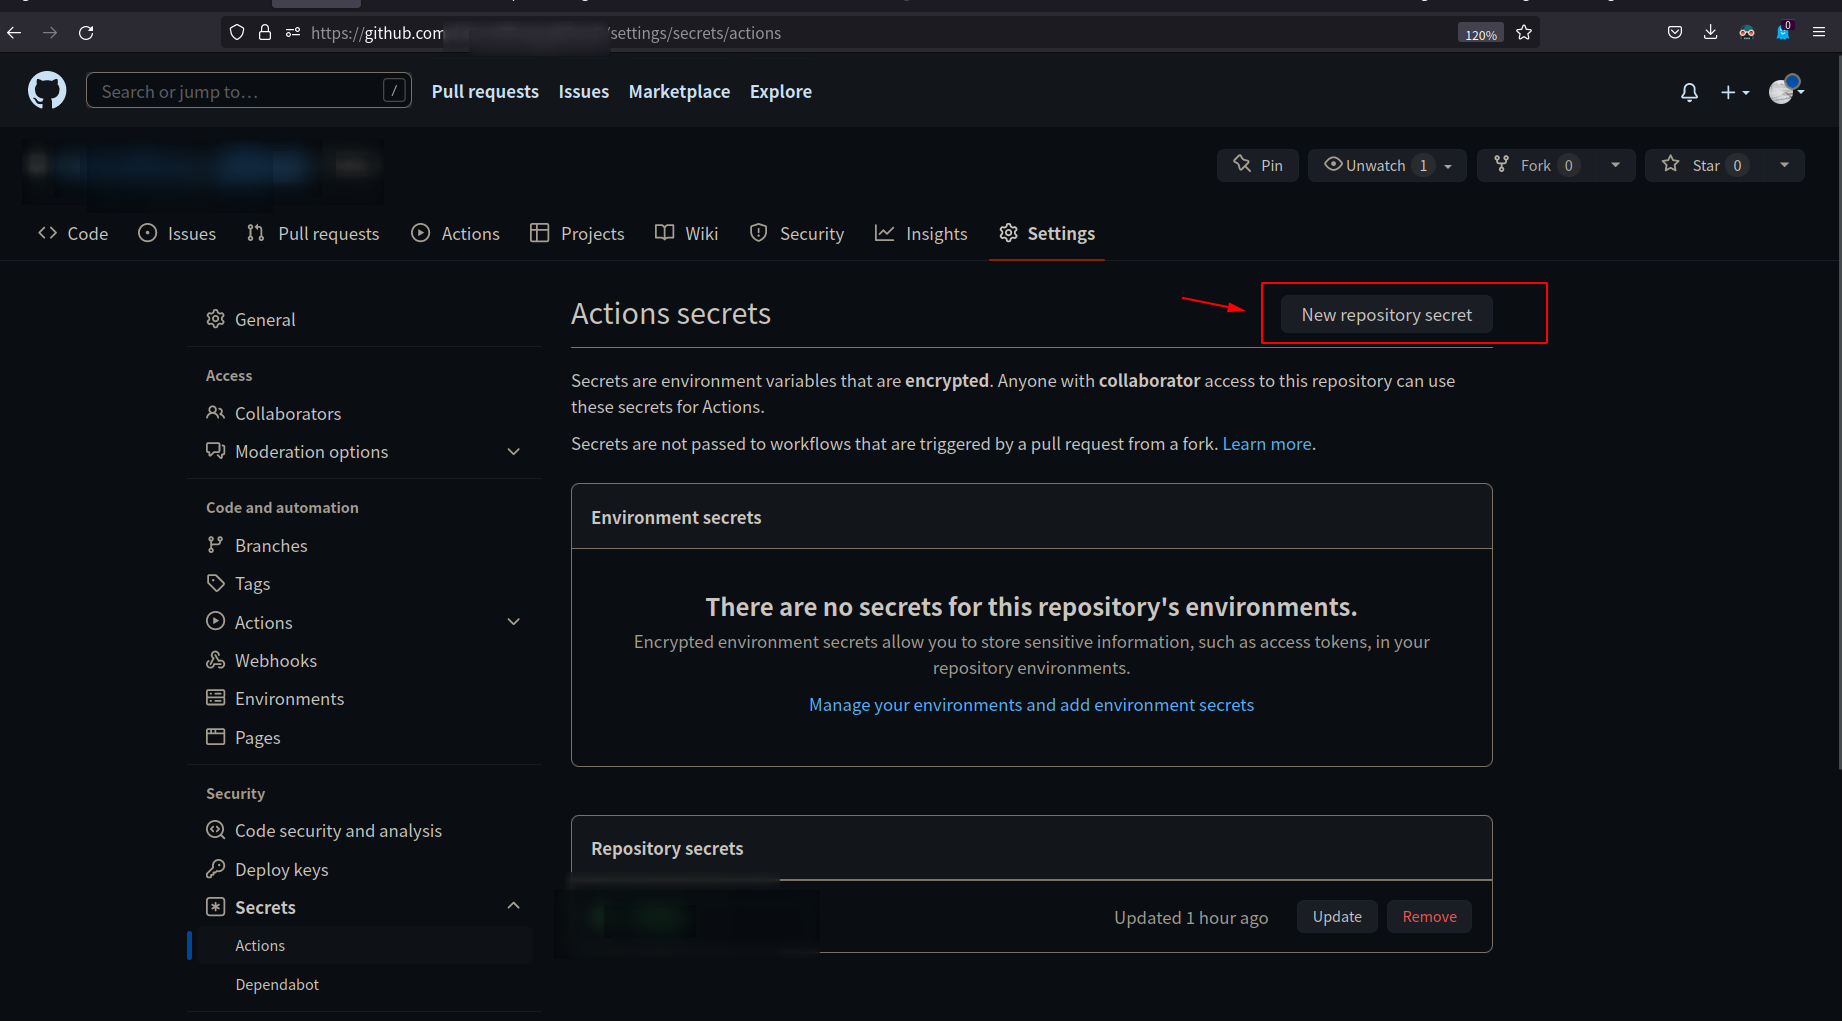The height and width of the screenshot is (1021, 1842).
Task: Open Marketplace in top navigation
Action: [679, 91]
